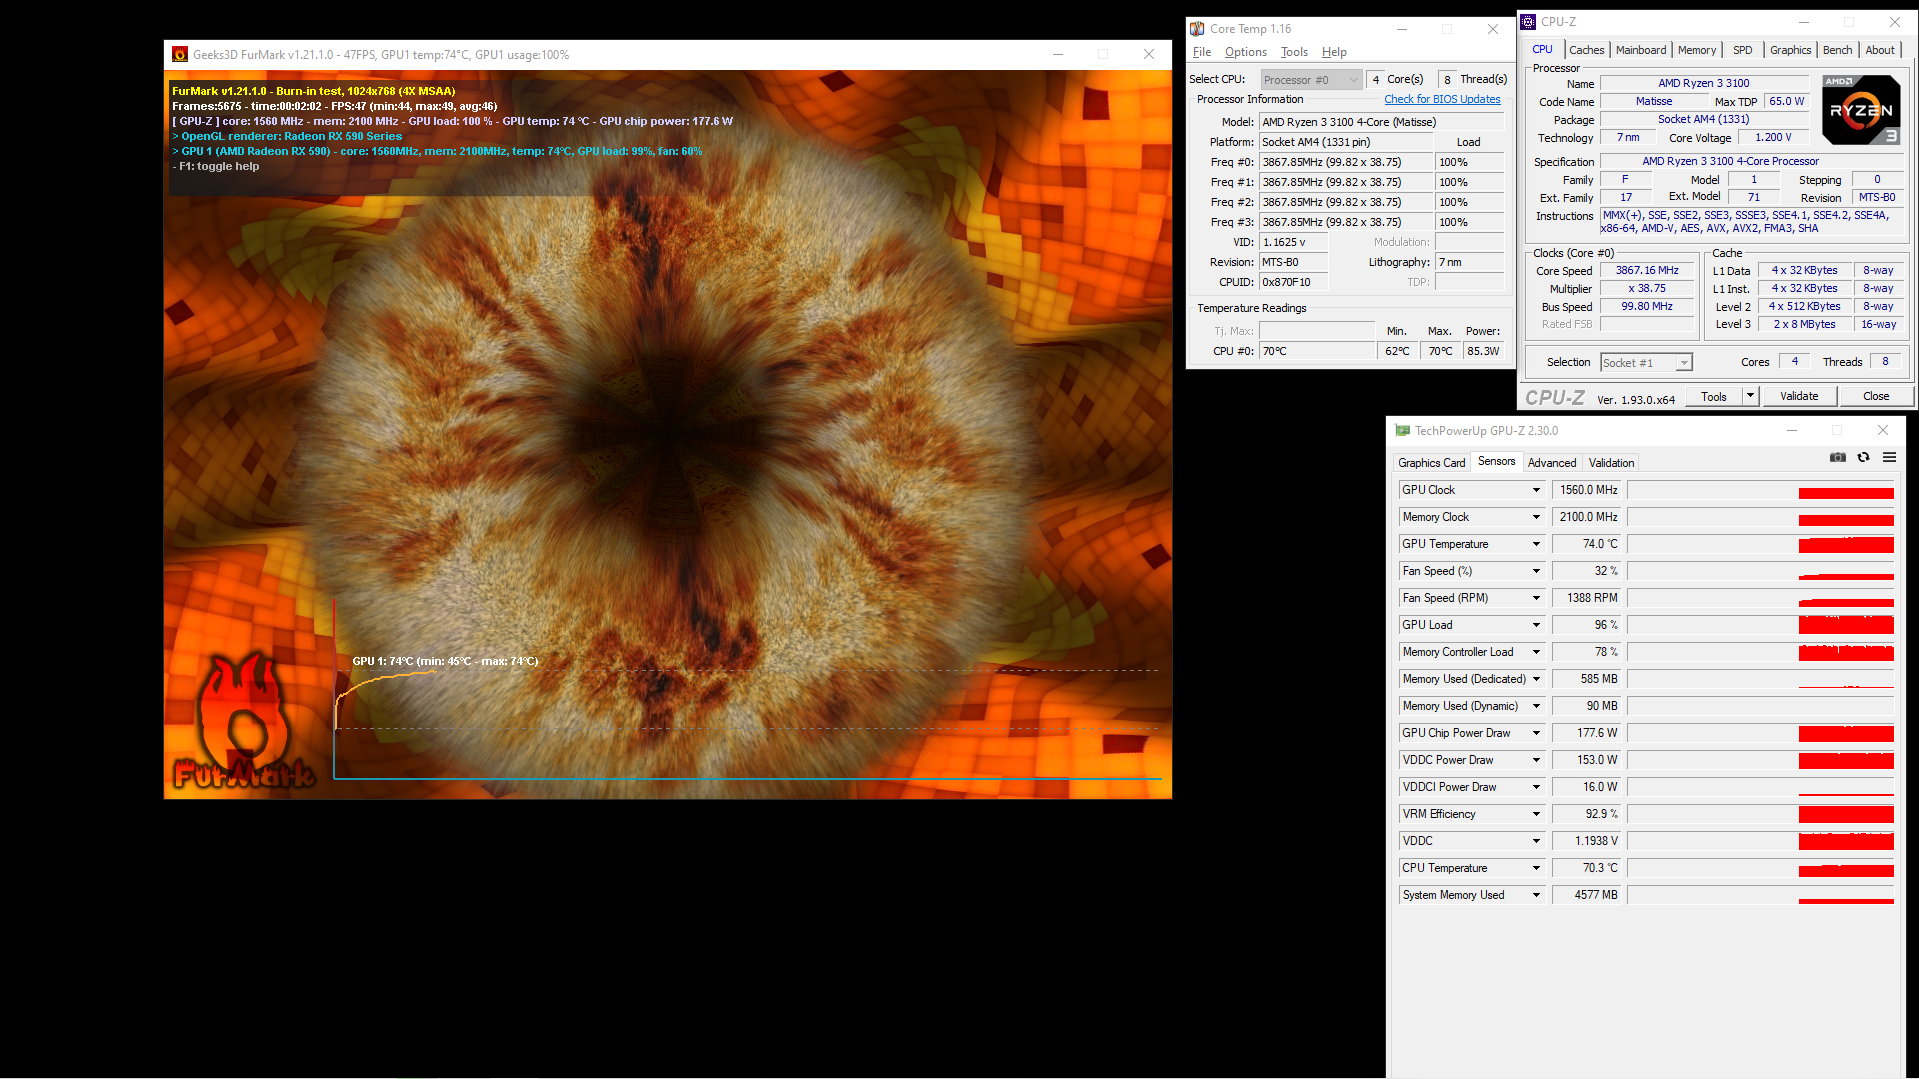Click the FurMark GPU temperature graph
The width and height of the screenshot is (1919, 1079).
tap(747, 690)
